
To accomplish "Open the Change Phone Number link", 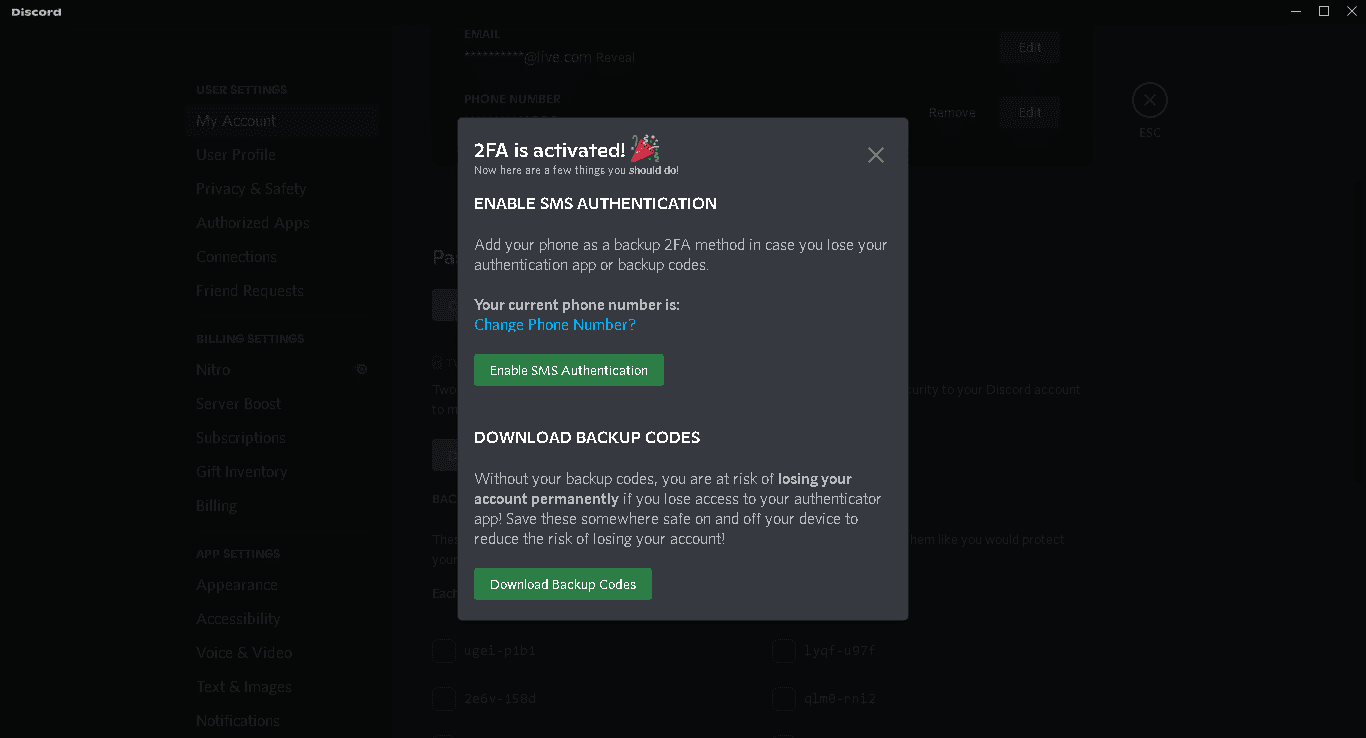I will tap(555, 325).
